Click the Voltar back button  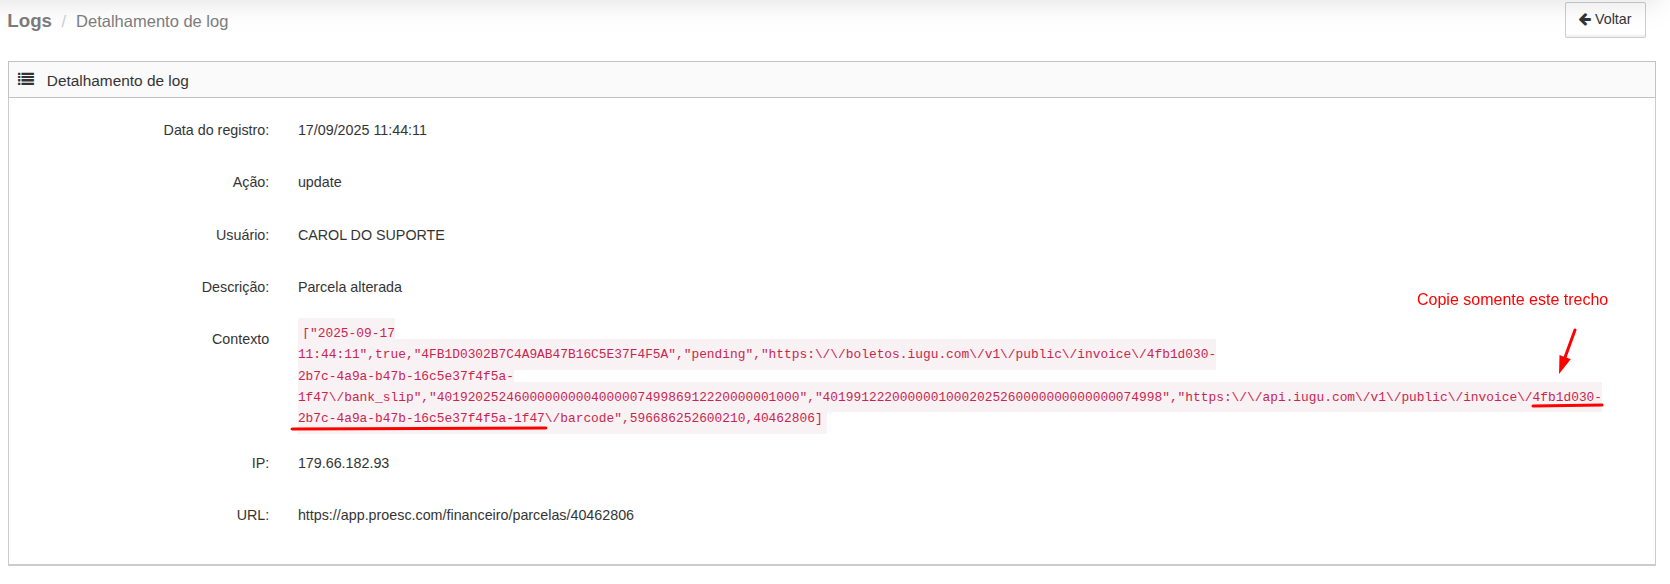click(x=1604, y=20)
